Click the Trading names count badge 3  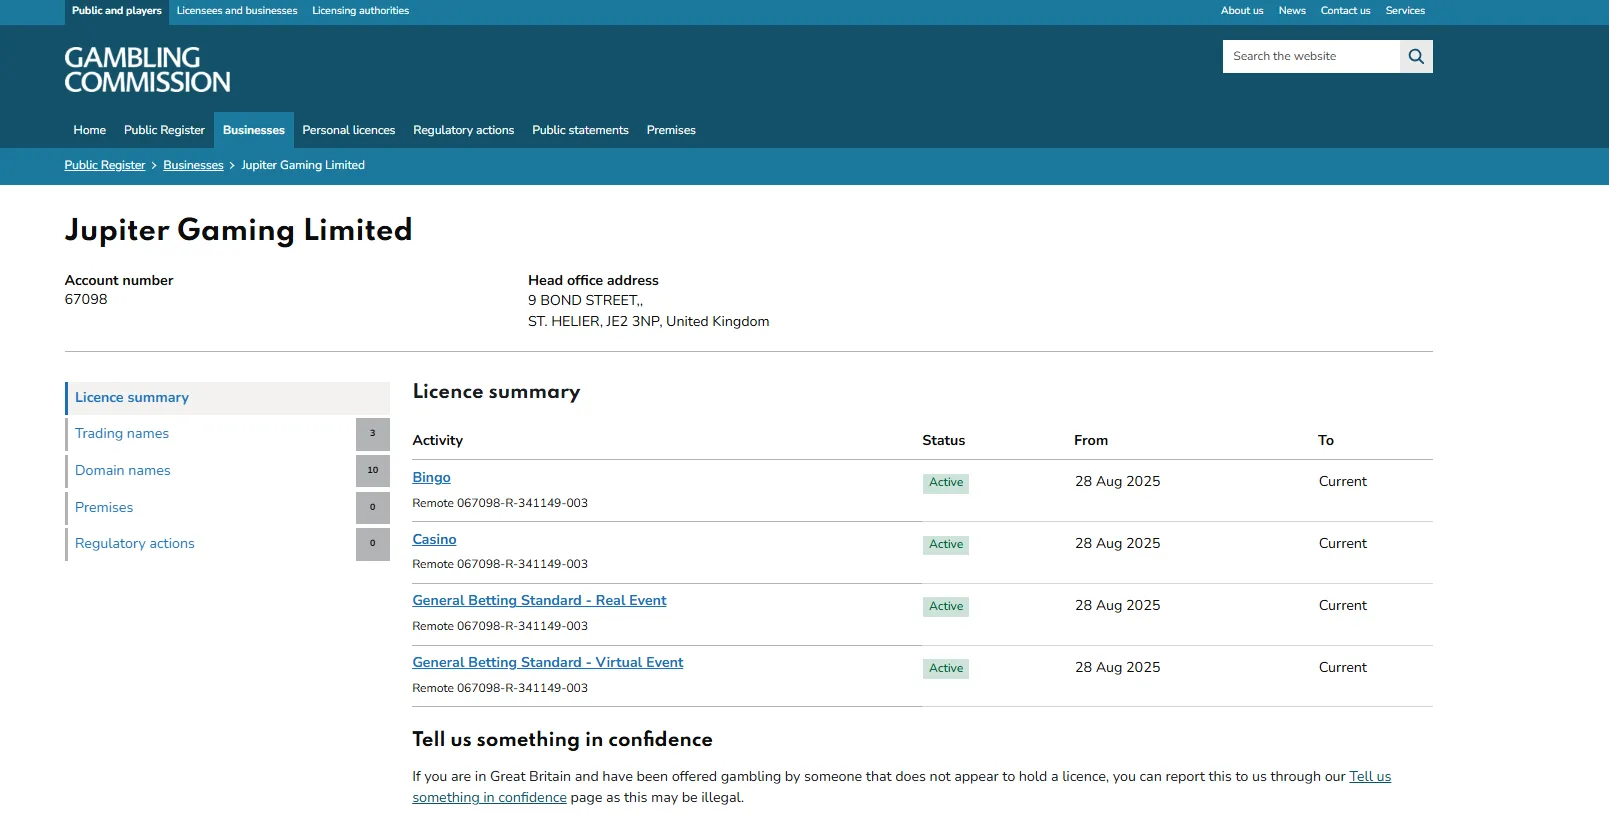pyautogui.click(x=373, y=434)
